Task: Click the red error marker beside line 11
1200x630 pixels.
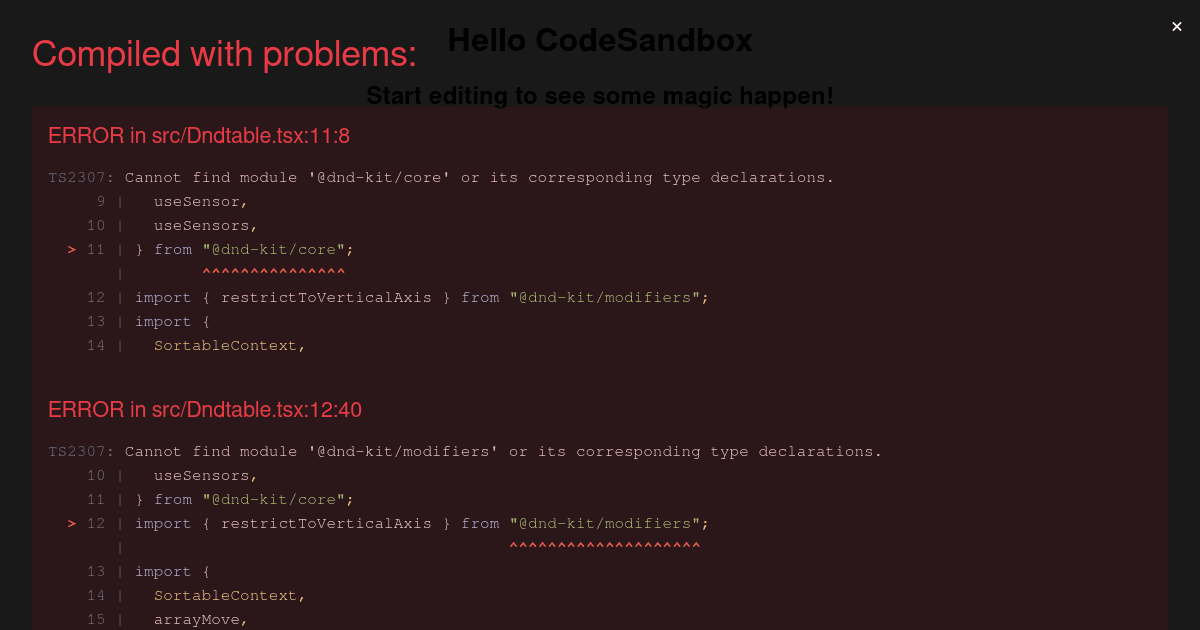Action: coord(72,250)
